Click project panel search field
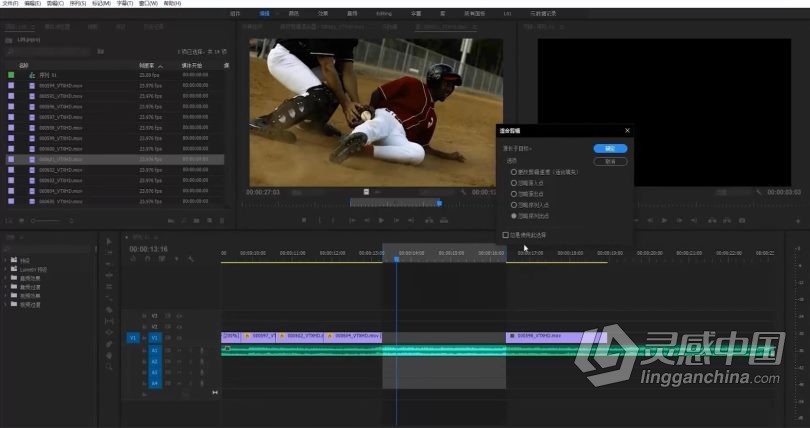Screen dimensions: 810x428 pos(49,52)
